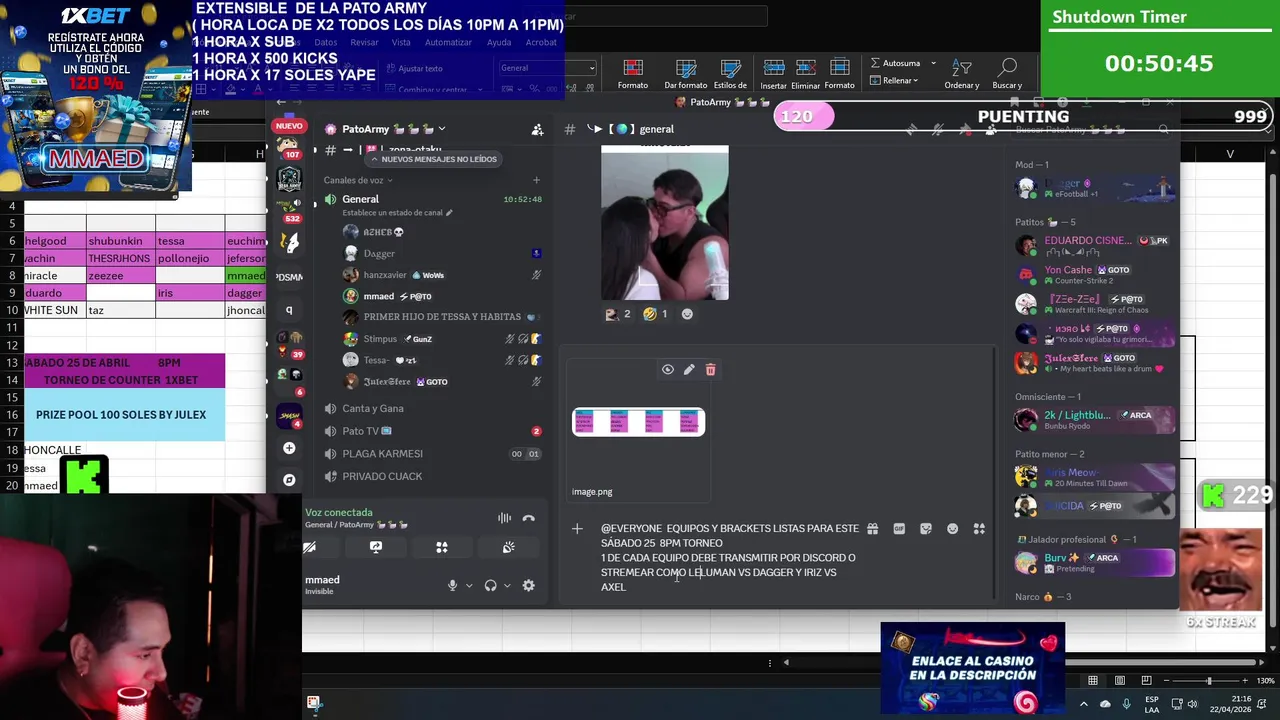Open Discover servers compass icon
Screen dimensions: 1280x720
[x=289, y=480]
